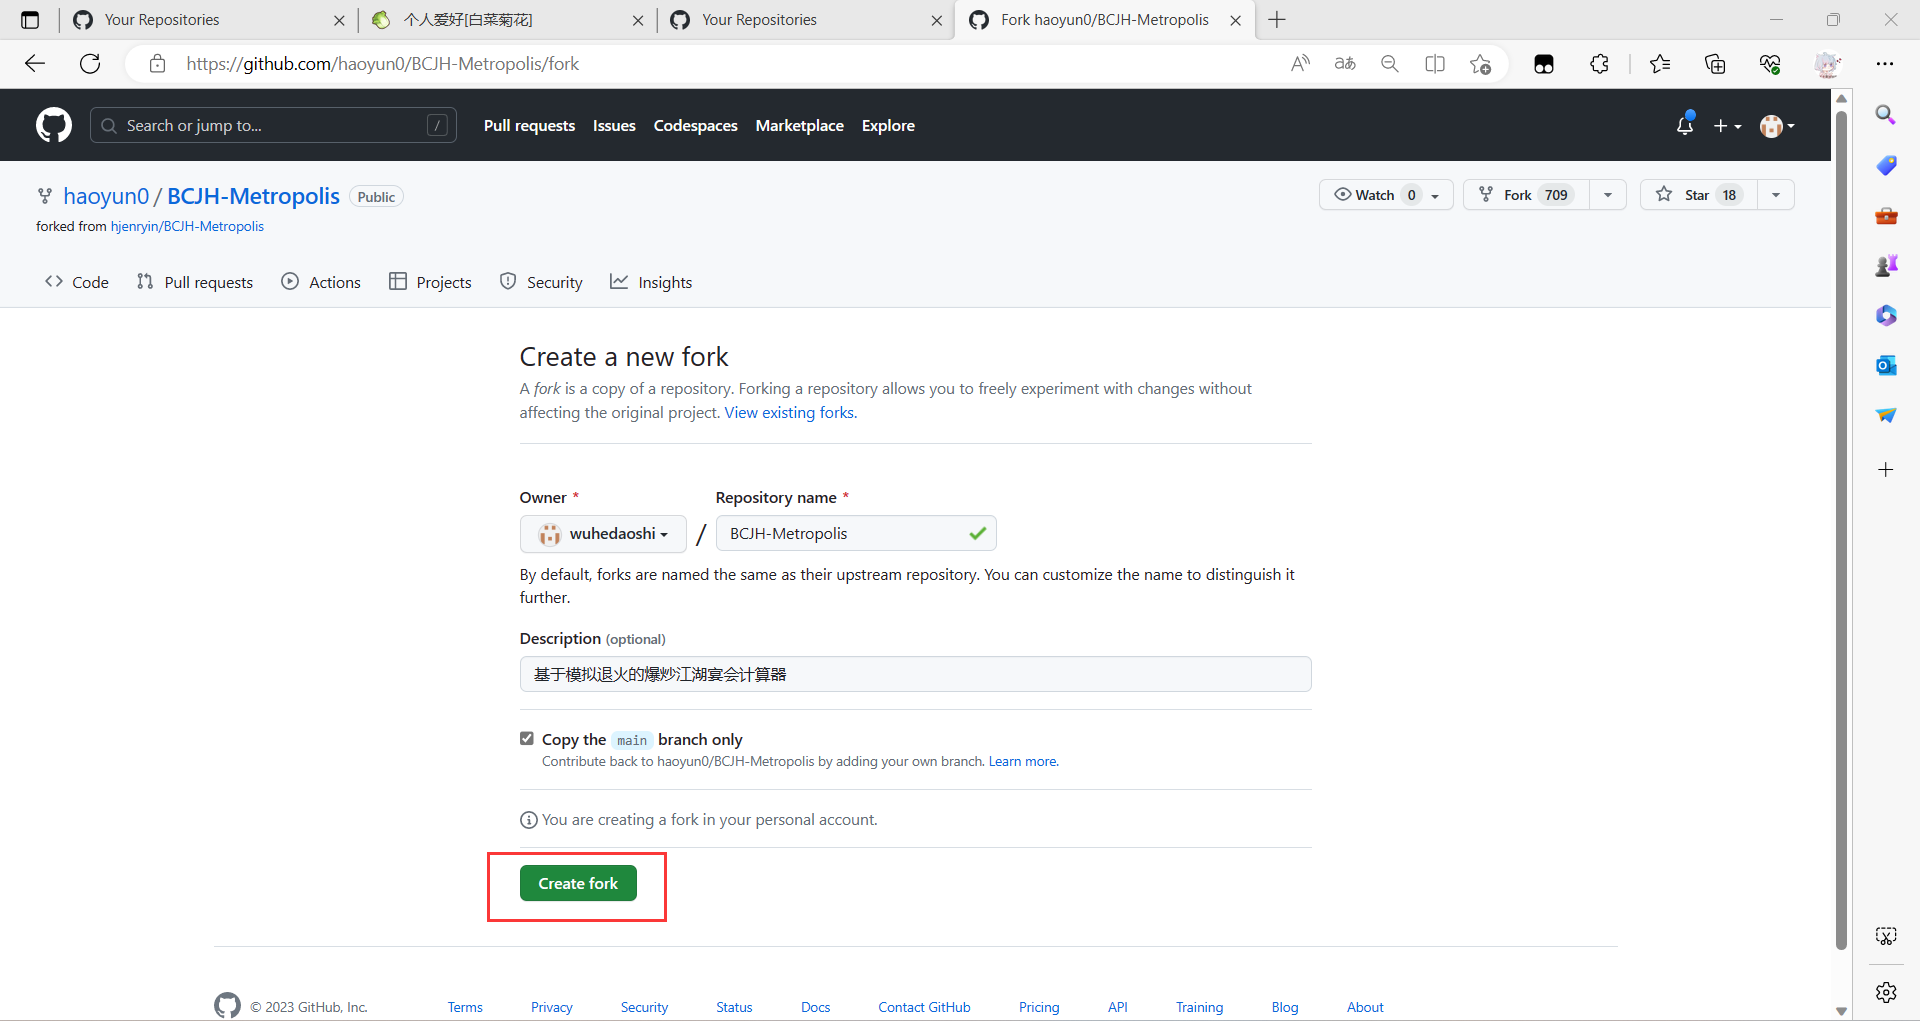This screenshot has height=1021, width=1920.
Task: Open the sidebar games chess icon
Action: (1886, 265)
